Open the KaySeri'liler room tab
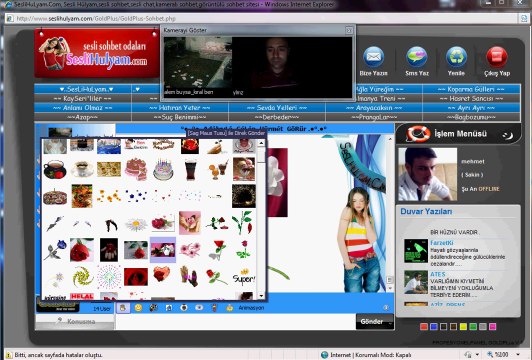 click(83, 98)
